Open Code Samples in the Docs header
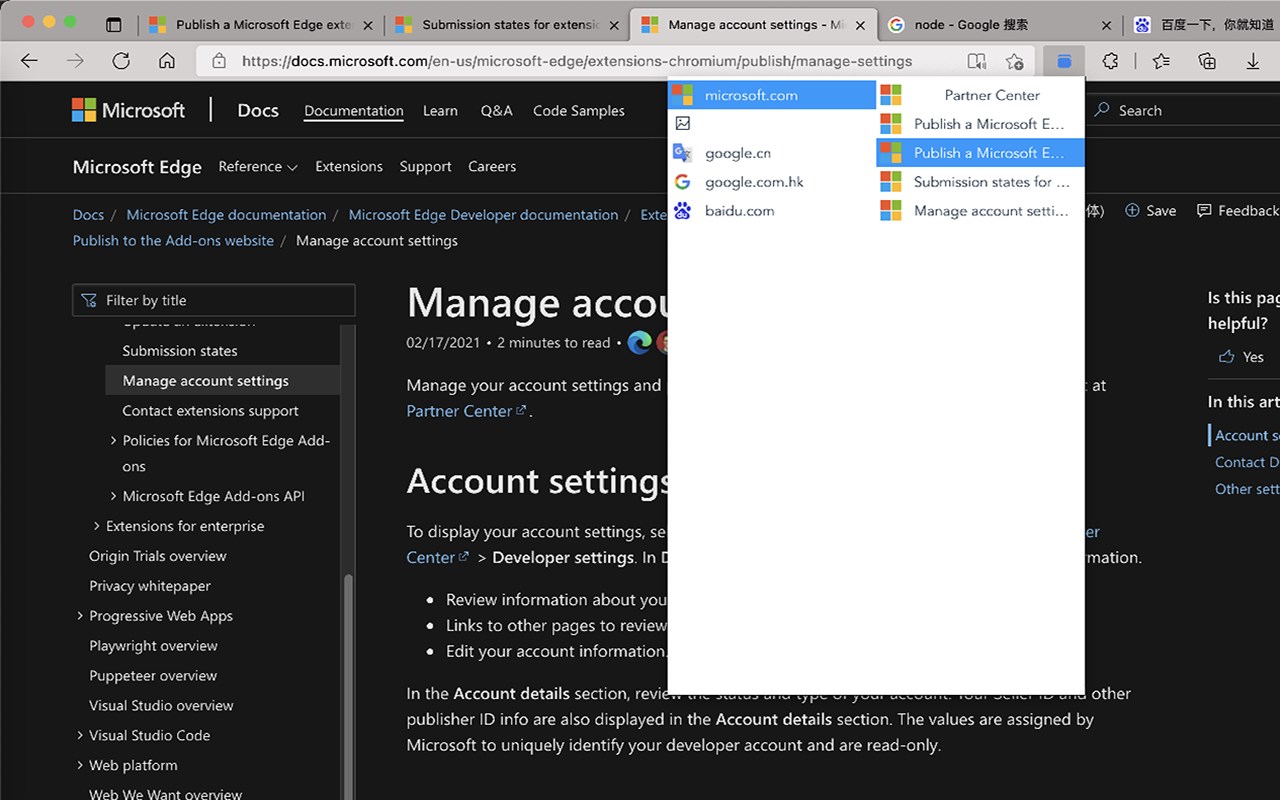 pos(579,111)
